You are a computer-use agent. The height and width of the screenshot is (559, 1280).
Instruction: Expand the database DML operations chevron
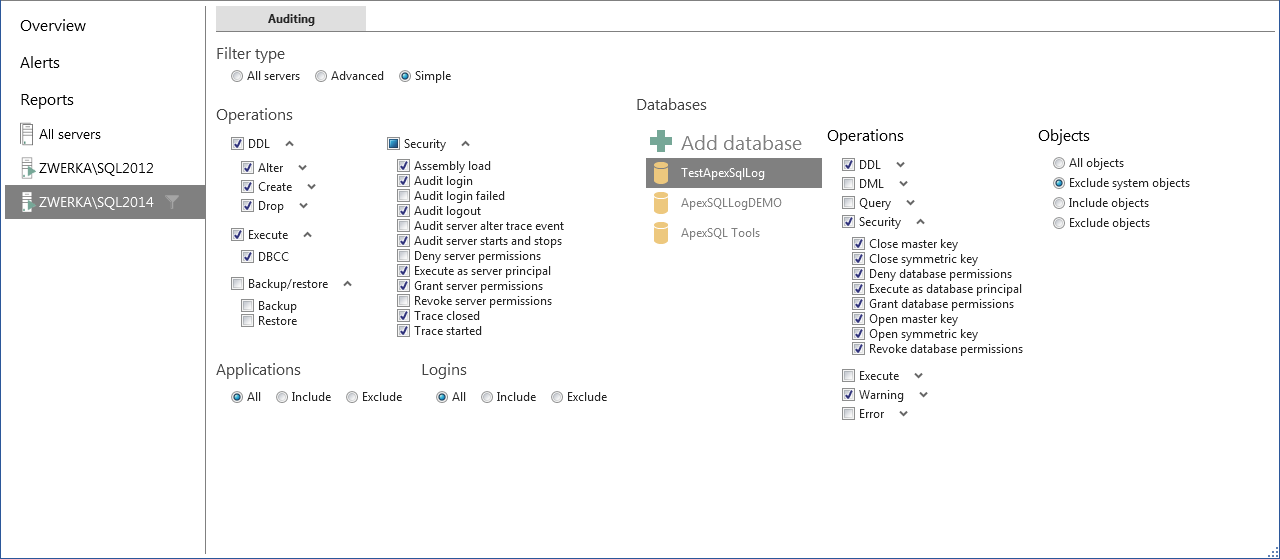pos(904,184)
